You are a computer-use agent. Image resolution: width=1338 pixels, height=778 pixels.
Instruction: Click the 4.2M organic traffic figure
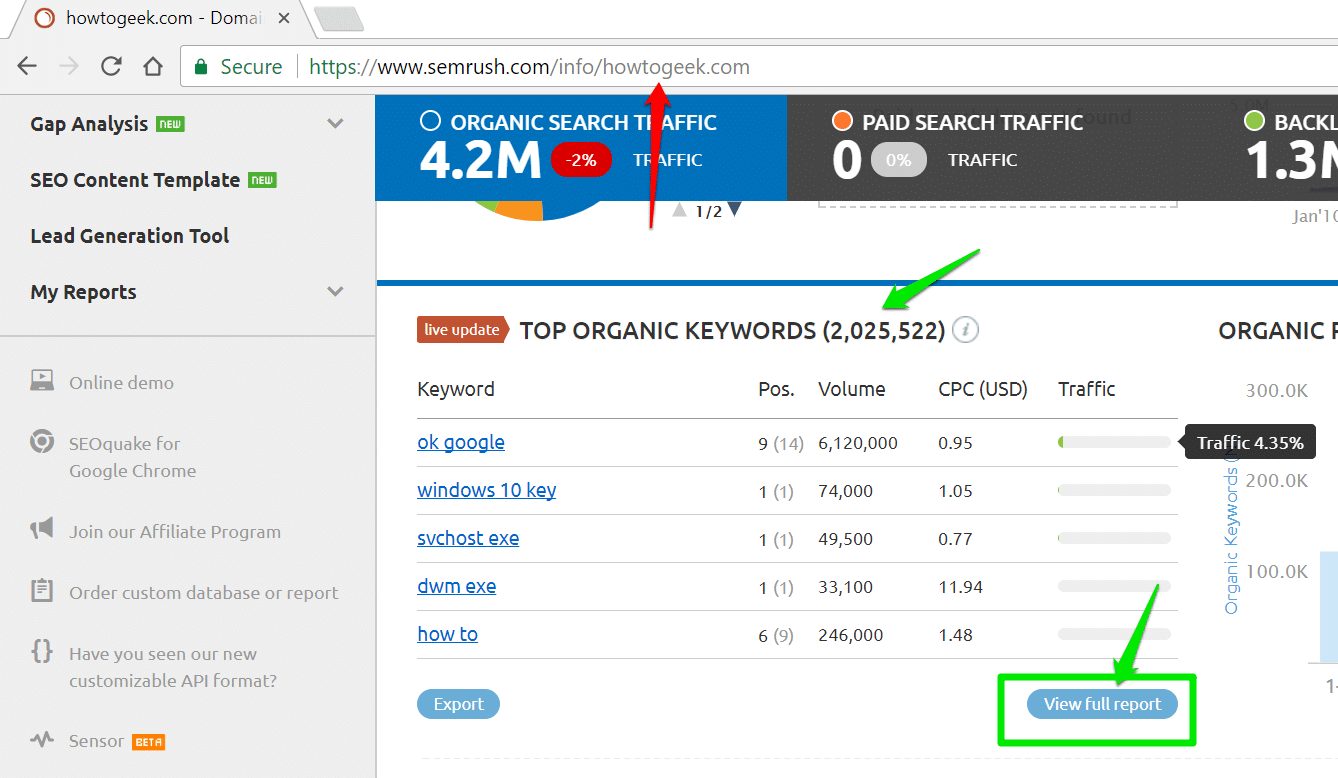(480, 160)
